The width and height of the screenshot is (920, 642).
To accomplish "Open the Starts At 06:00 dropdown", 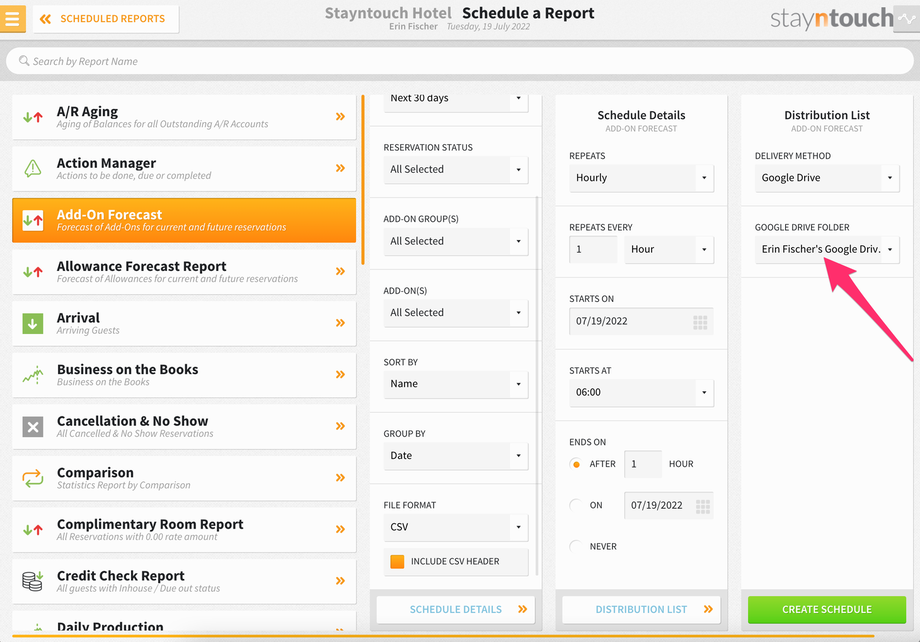I will [641, 393].
